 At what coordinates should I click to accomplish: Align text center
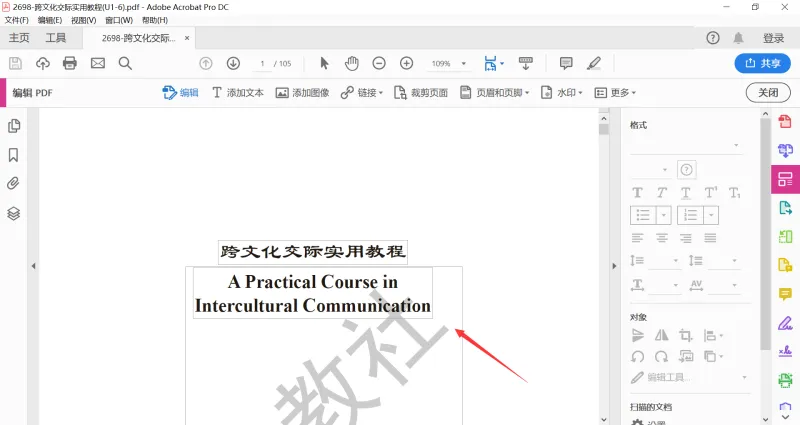point(662,238)
